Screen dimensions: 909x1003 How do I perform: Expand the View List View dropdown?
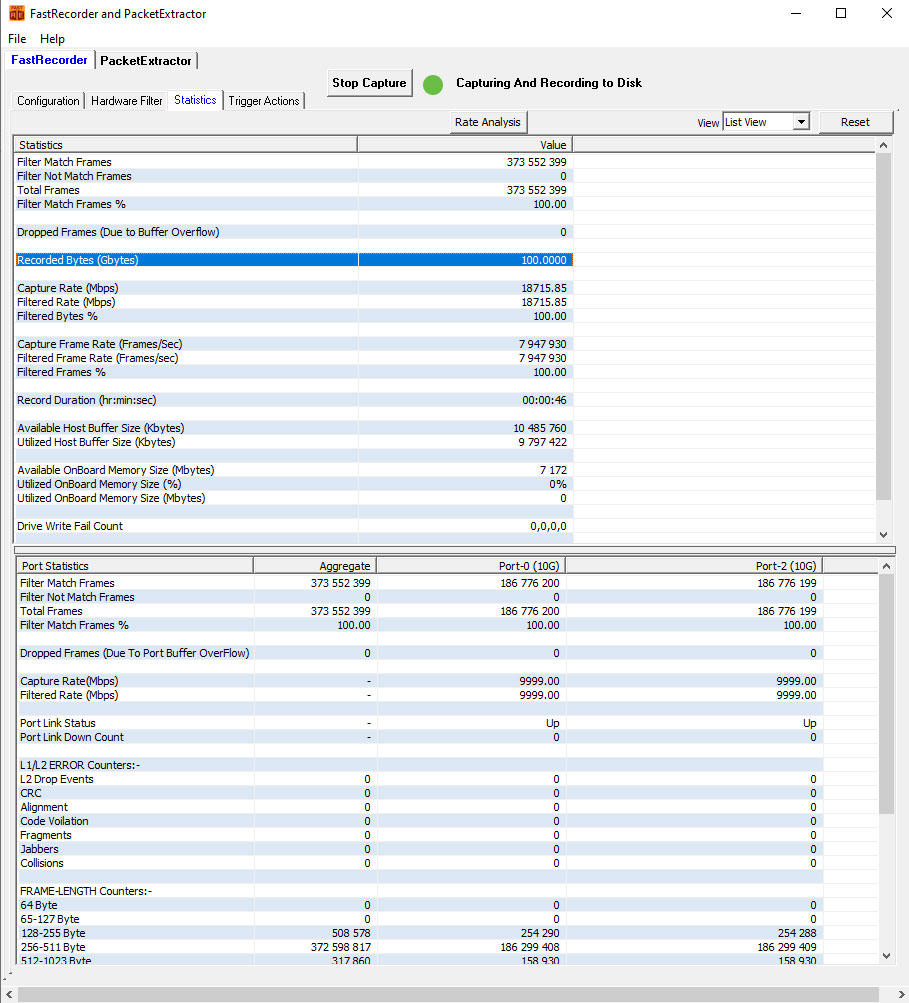point(801,122)
